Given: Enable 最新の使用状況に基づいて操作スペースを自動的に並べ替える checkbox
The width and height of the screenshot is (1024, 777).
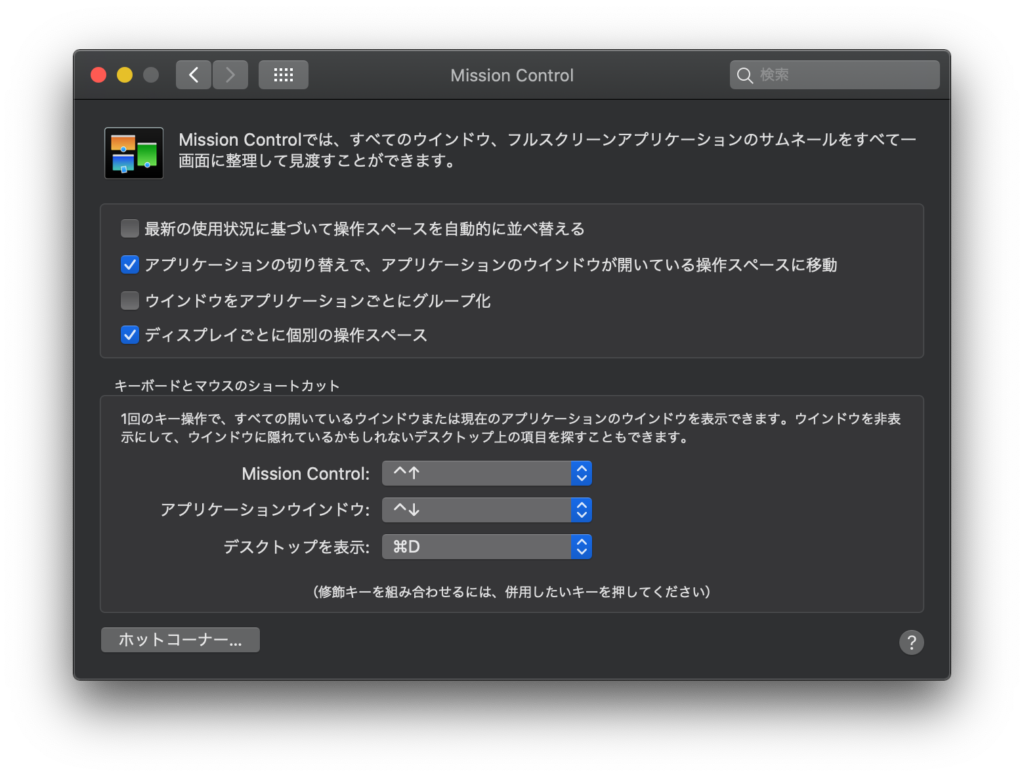Looking at the screenshot, I should click(130, 229).
